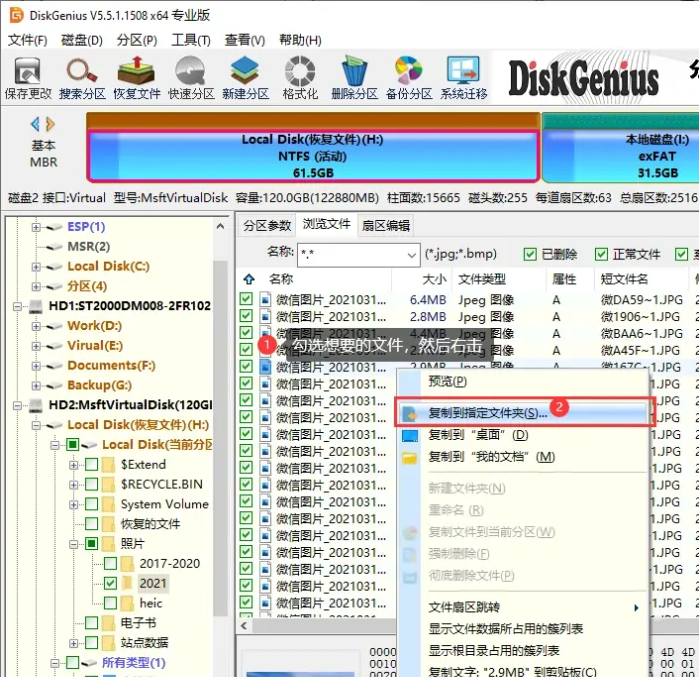Choose 复制到指定文件夹(S)... from context menu
The image size is (699, 677).
click(x=523, y=413)
